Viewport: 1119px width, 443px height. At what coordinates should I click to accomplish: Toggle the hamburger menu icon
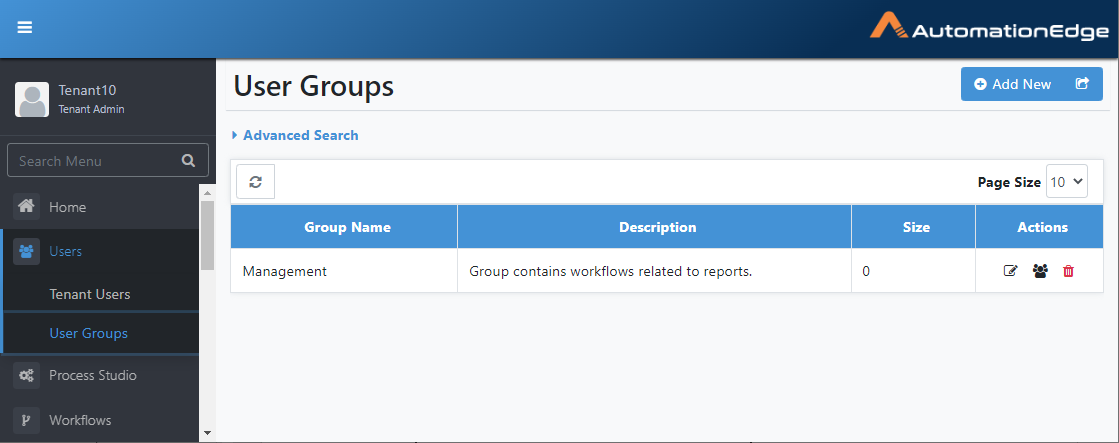pyautogui.click(x=25, y=27)
